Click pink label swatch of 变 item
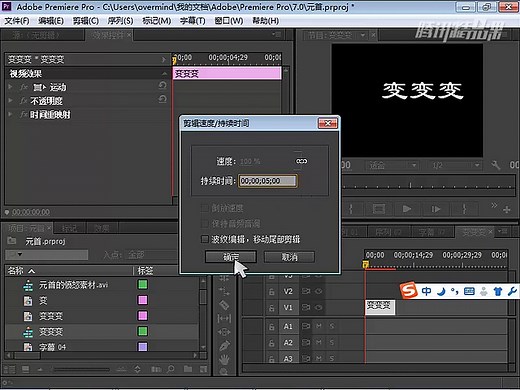Screen dimensions: 520x390 (143, 300)
